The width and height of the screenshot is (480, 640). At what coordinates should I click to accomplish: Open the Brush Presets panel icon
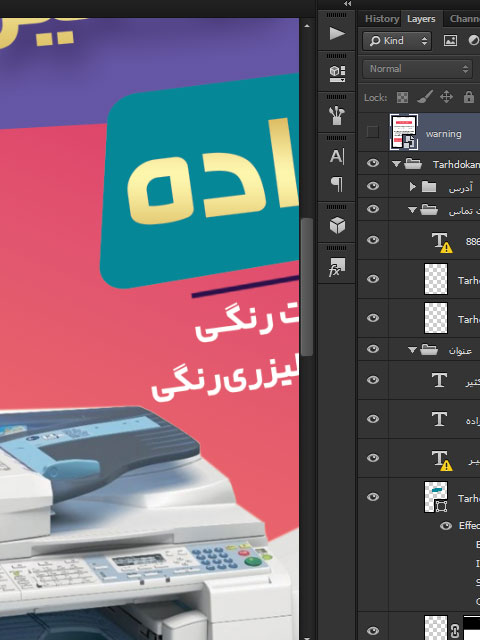337,116
